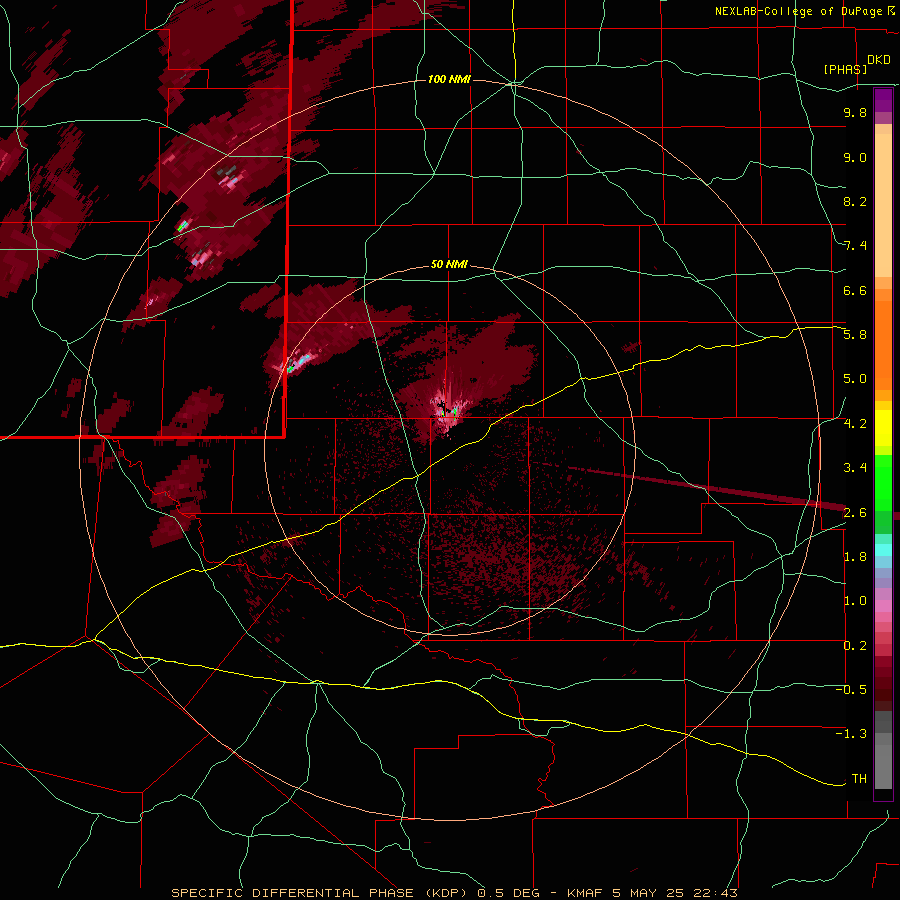Viewport: 900px width, 900px height.
Task: Click the 3.4 scale value
Action: 855,468
